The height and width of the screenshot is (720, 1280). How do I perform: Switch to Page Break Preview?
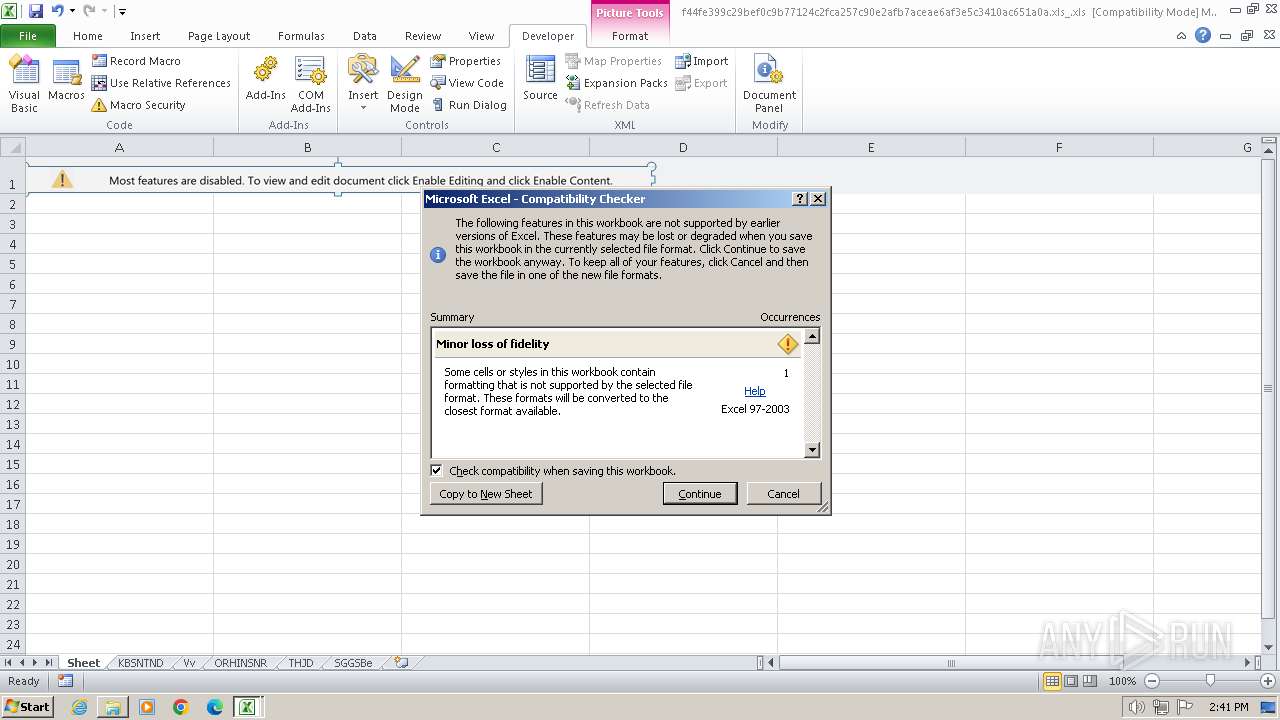(1090, 681)
